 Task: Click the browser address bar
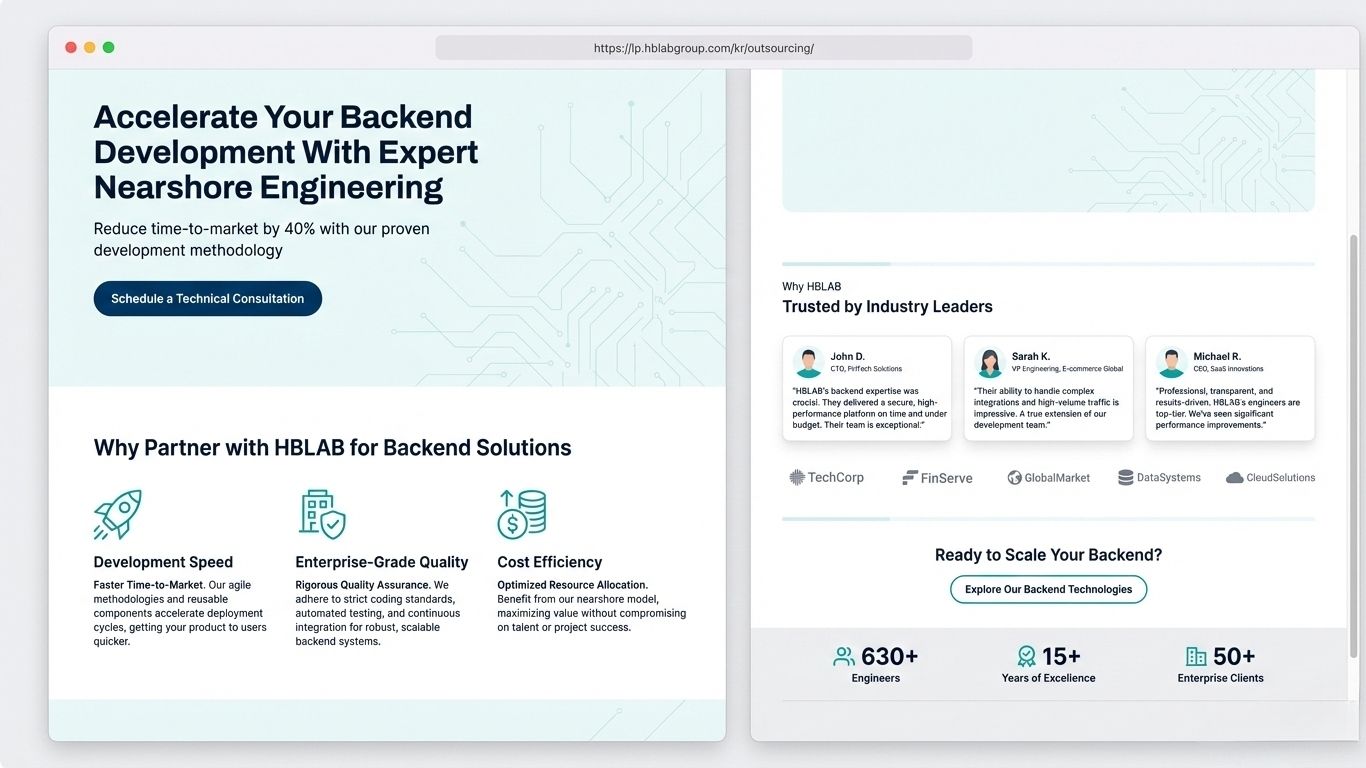(703, 47)
